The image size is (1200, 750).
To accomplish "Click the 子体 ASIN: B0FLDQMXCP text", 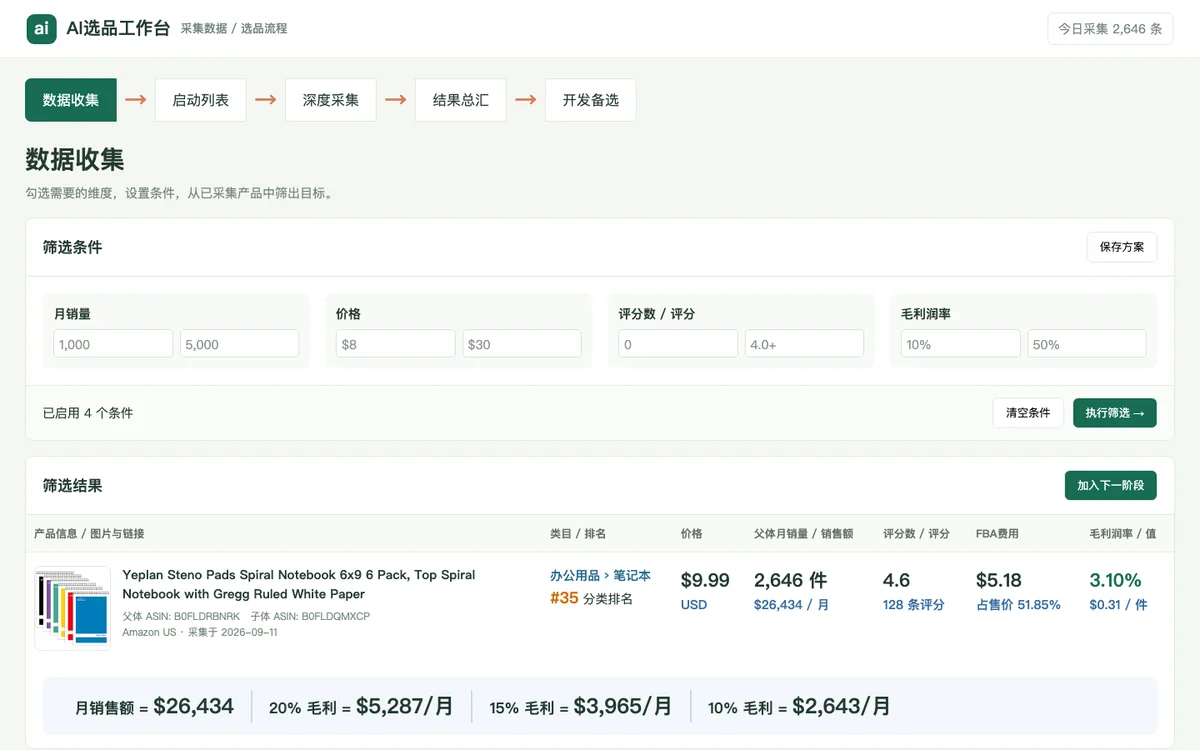I will pos(310,617).
